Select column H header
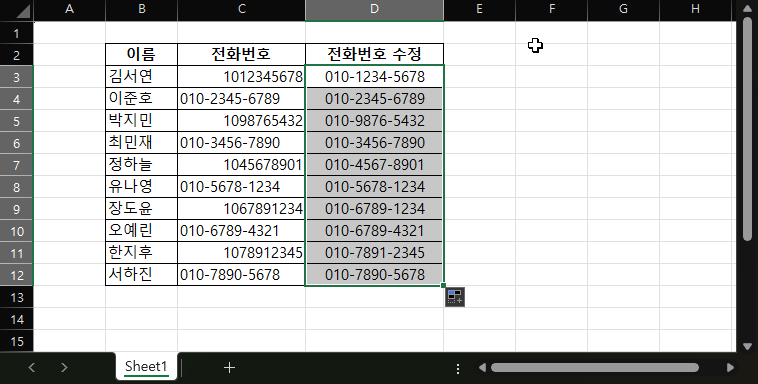The width and height of the screenshot is (758, 384). click(696, 10)
